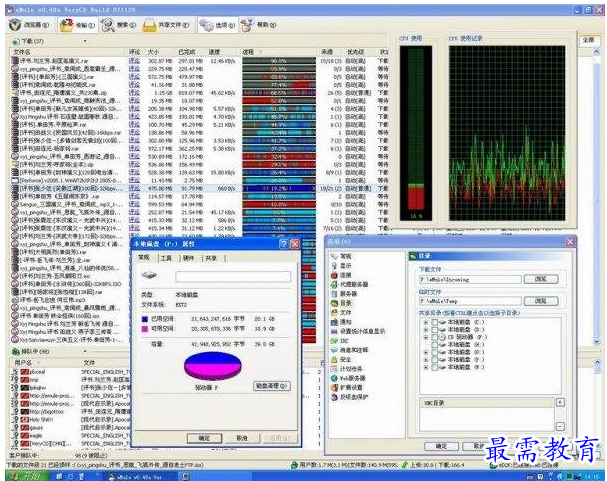Click help question-mark in properties title bar
This screenshot has width=607, height=481.
284,244
